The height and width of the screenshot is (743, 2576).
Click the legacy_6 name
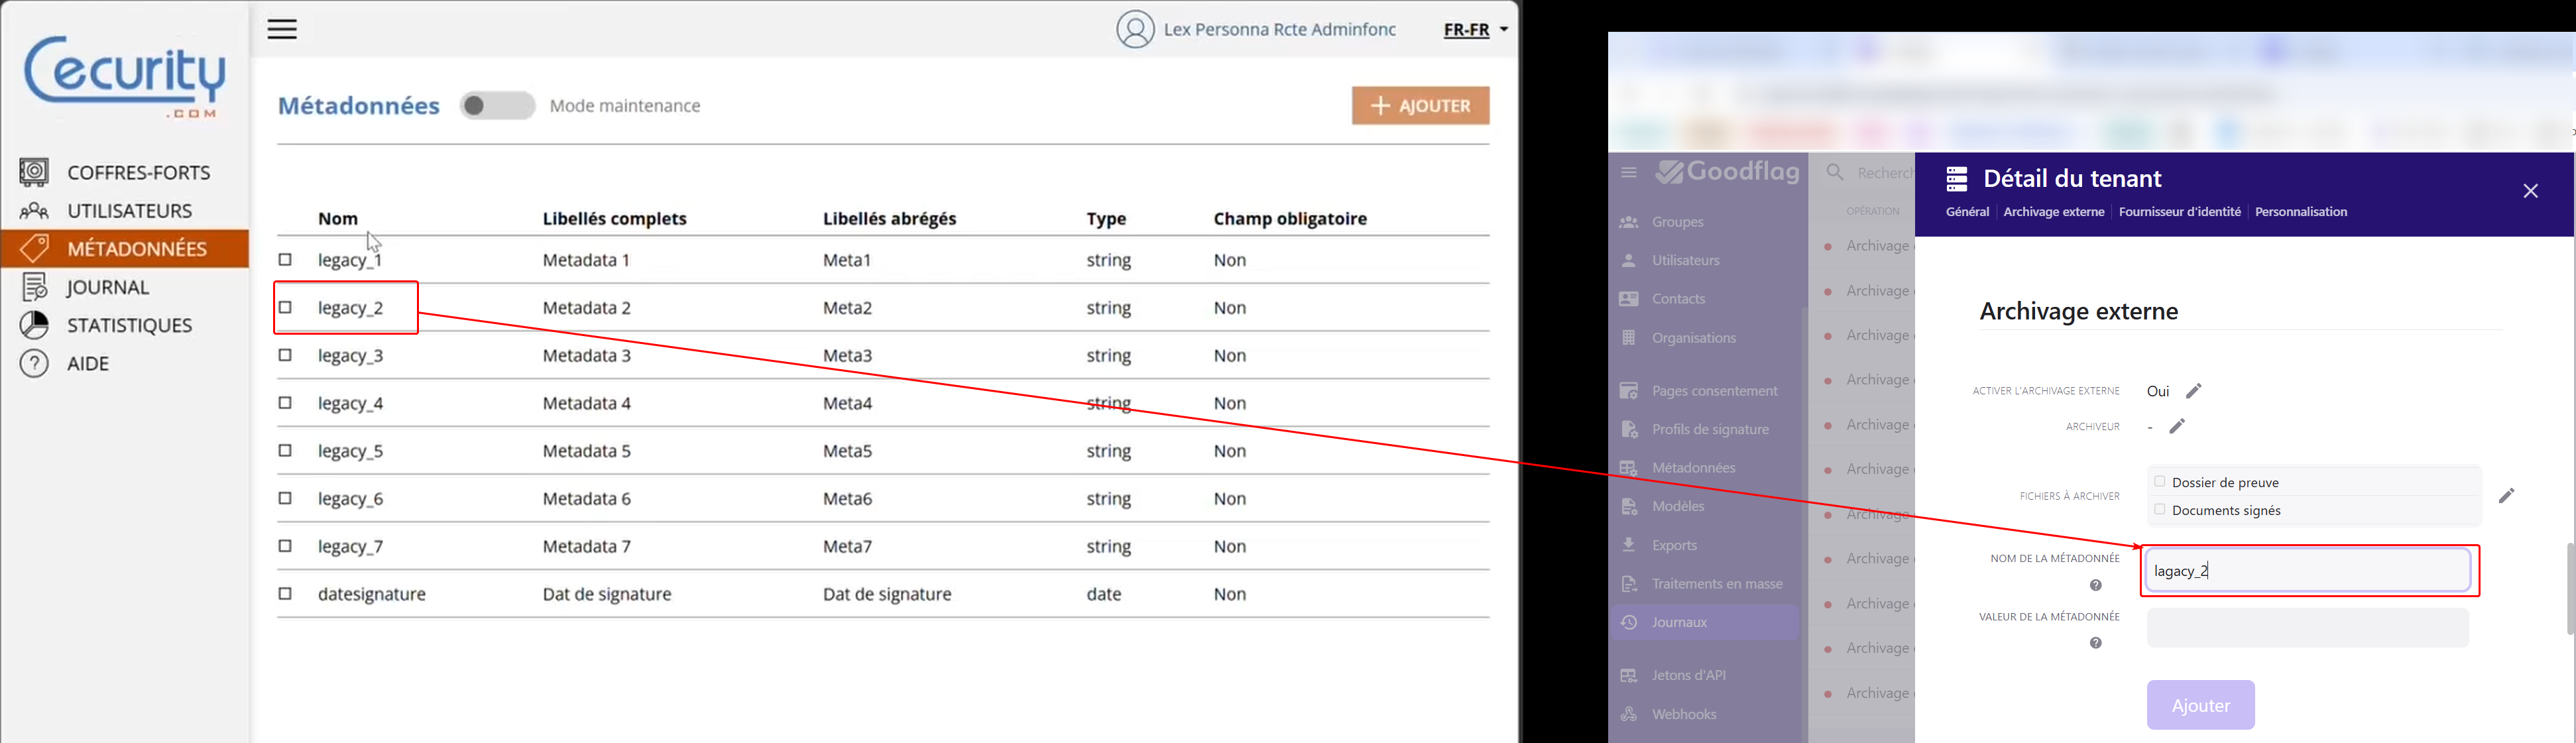coord(350,499)
